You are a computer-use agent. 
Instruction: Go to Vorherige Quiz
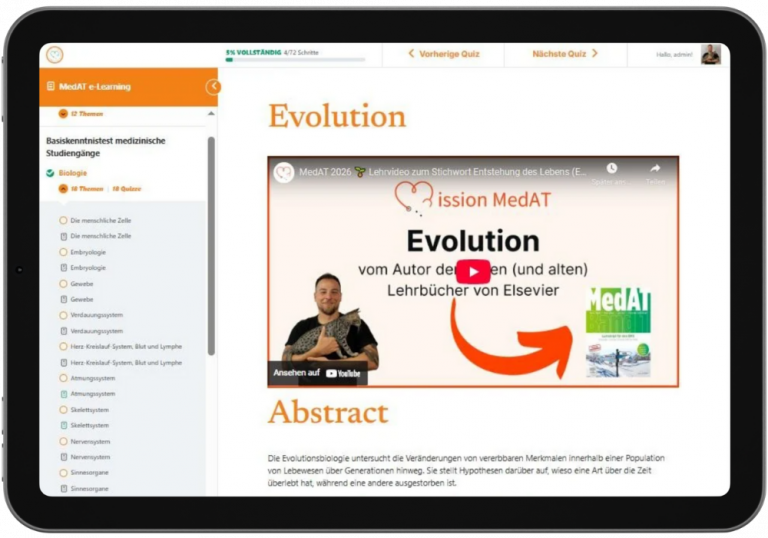click(x=441, y=54)
